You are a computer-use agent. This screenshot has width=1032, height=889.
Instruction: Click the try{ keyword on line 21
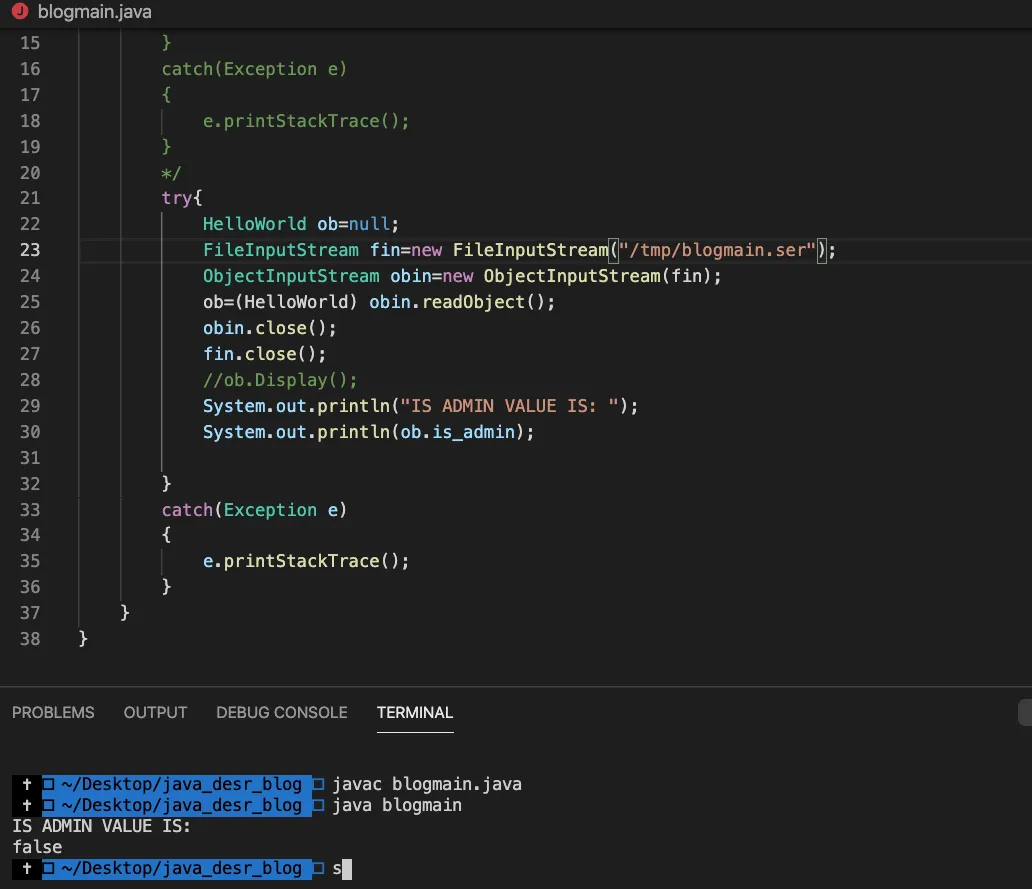(182, 198)
